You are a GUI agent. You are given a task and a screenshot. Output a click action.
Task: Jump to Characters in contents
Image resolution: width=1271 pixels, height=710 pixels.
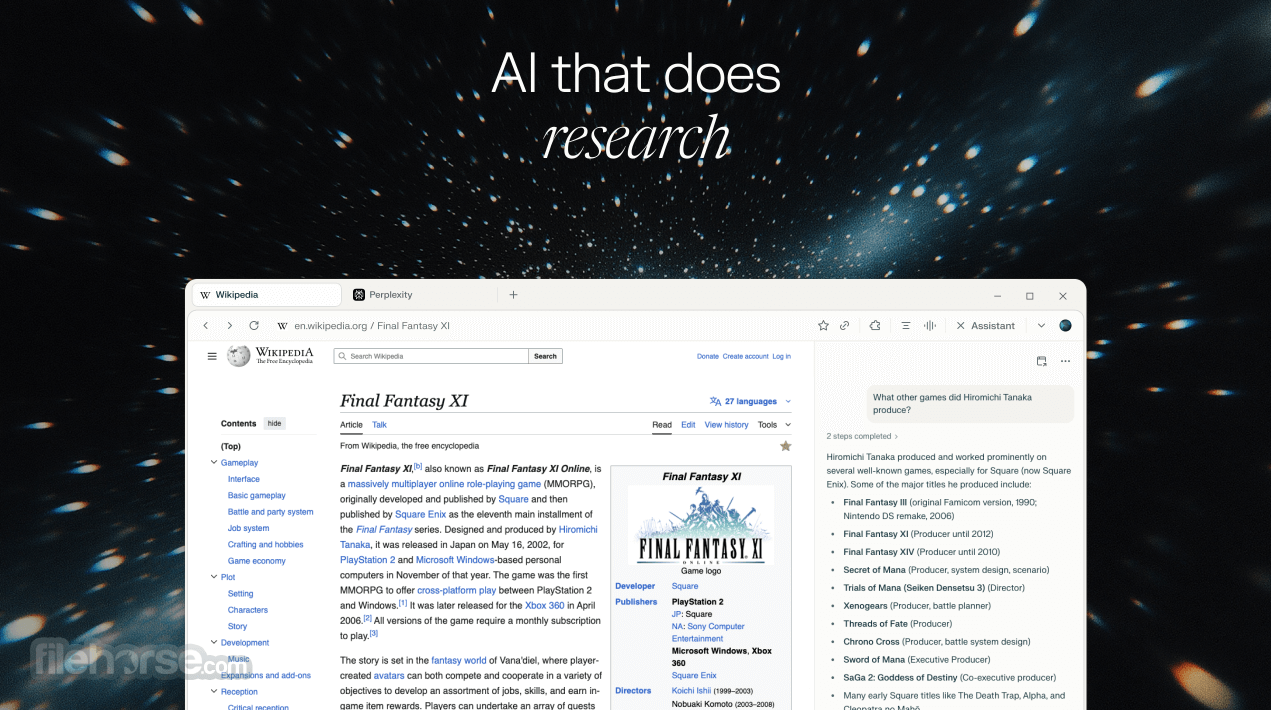pos(248,610)
